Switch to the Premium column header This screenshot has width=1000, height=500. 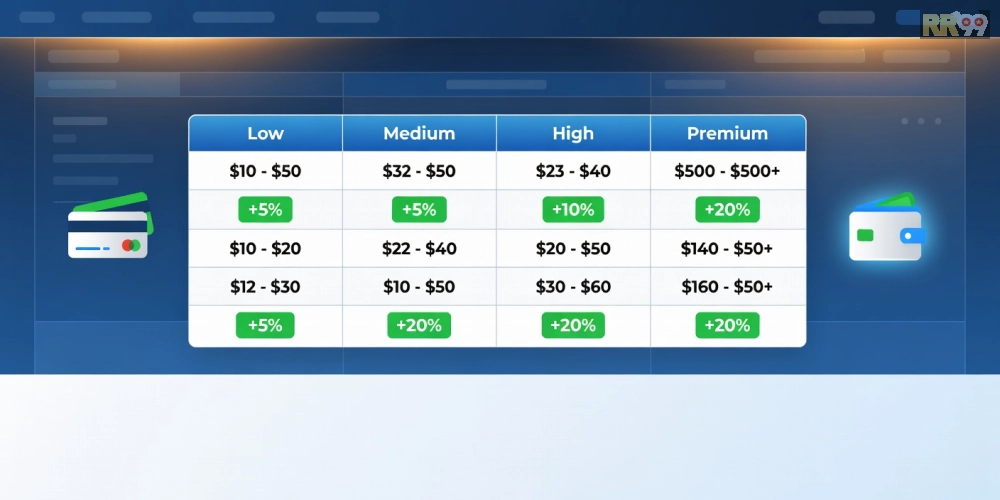(x=727, y=133)
